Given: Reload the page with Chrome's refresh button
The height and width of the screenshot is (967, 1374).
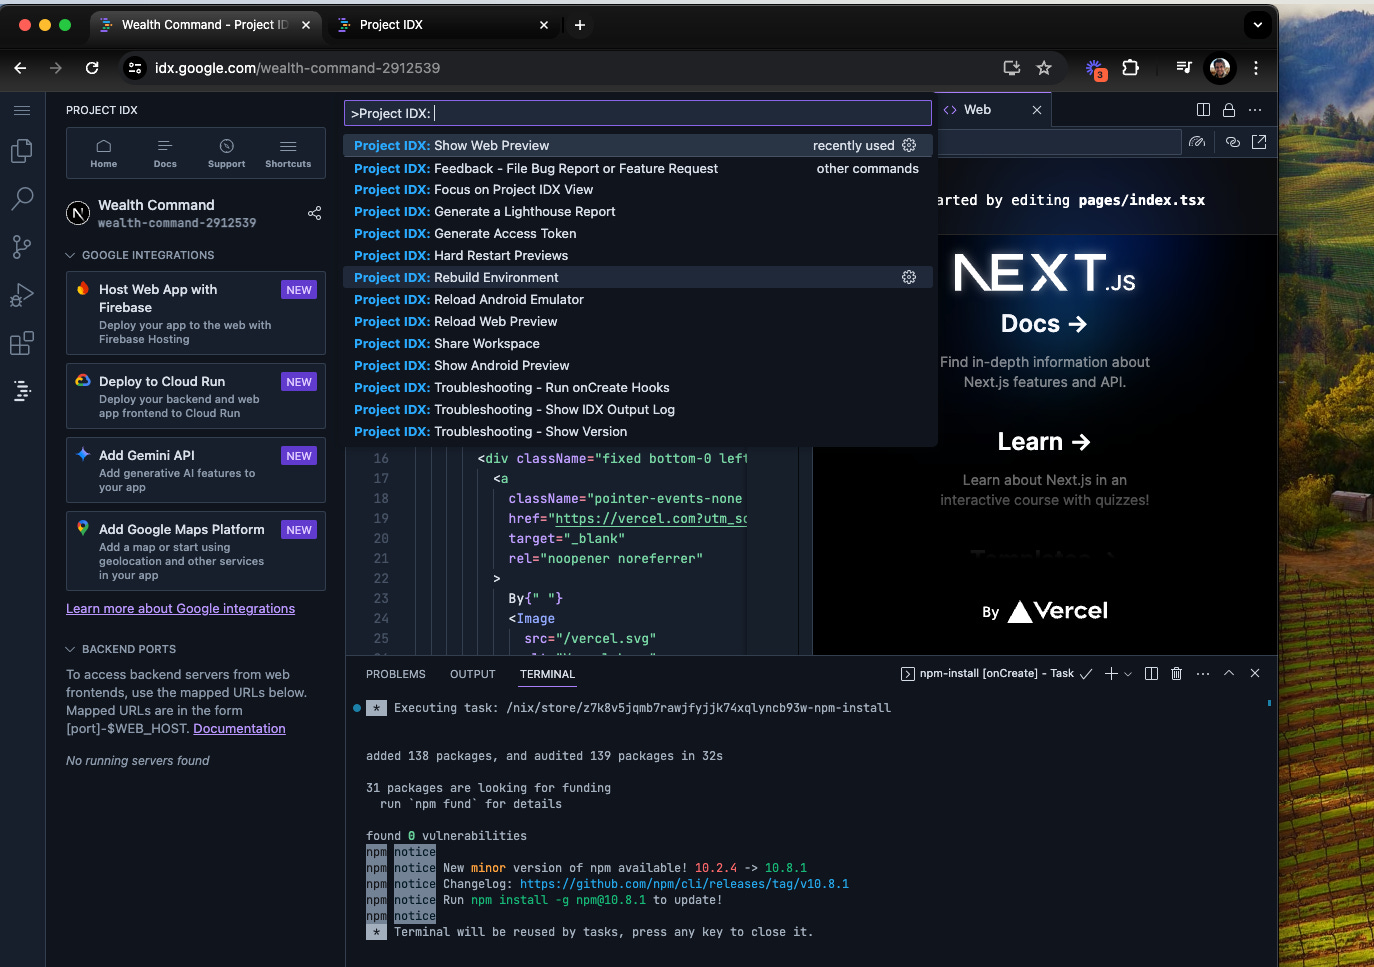Looking at the screenshot, I should (92, 68).
